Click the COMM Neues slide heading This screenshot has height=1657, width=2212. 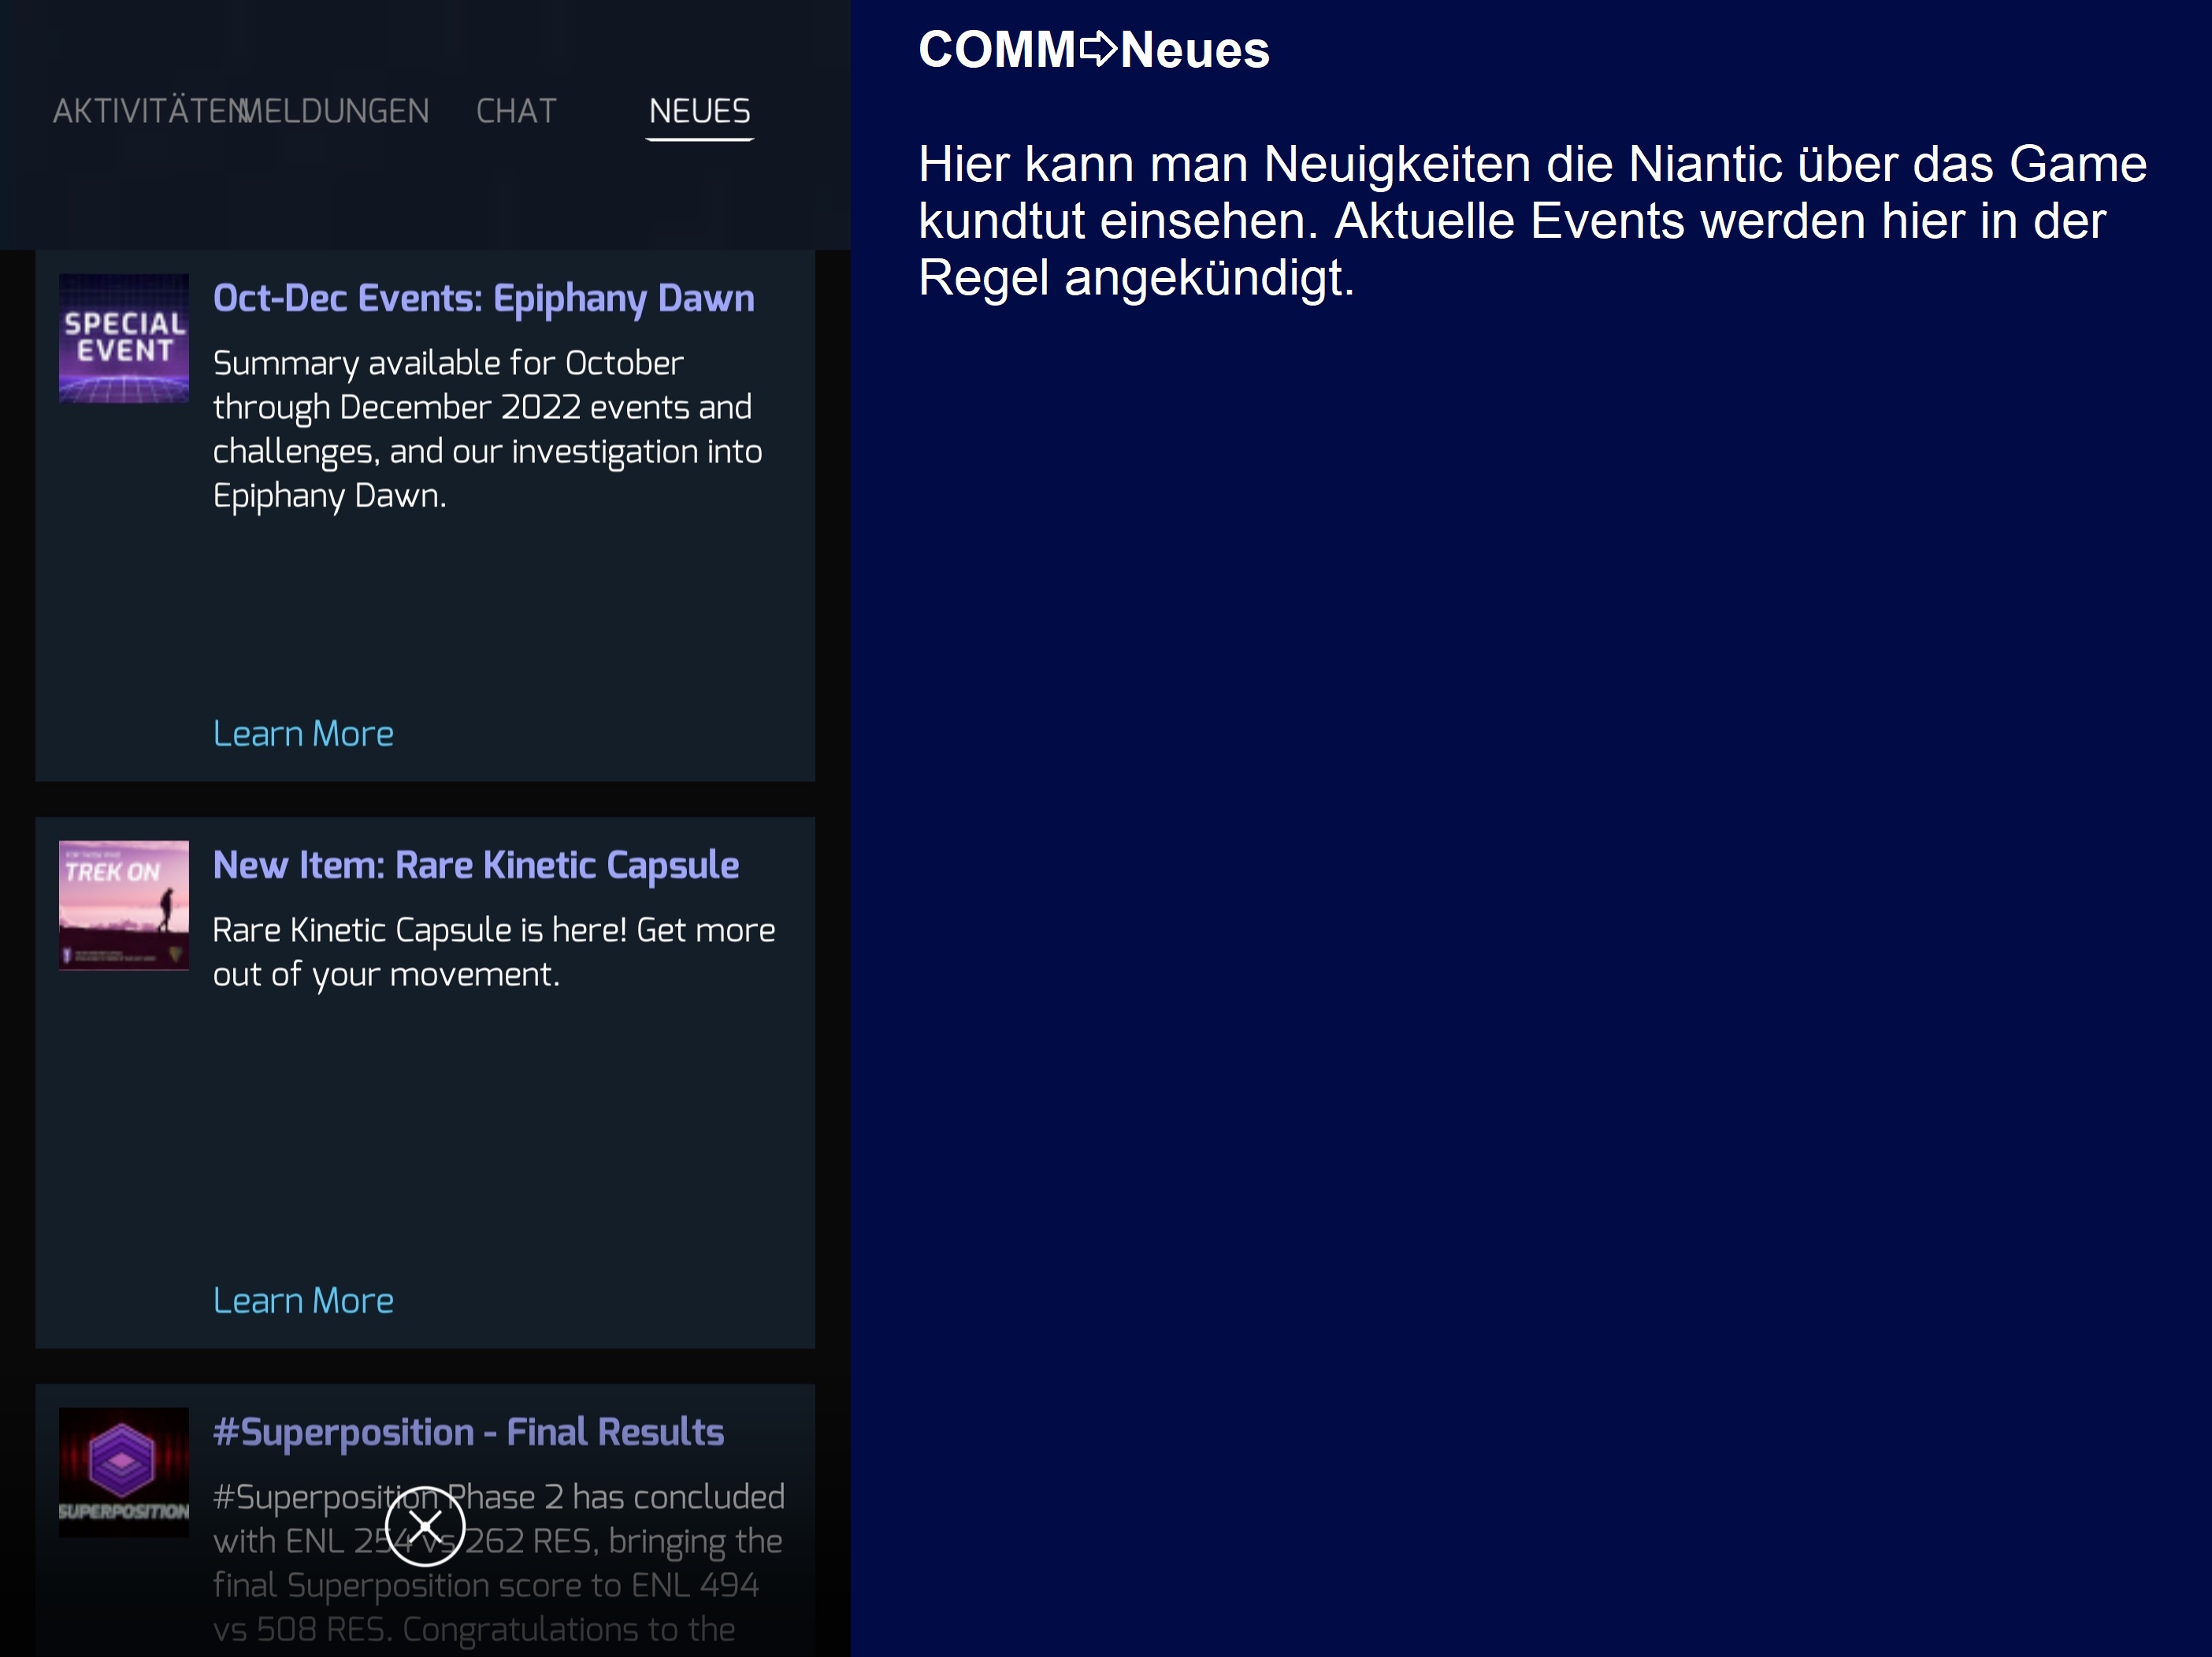(1094, 50)
